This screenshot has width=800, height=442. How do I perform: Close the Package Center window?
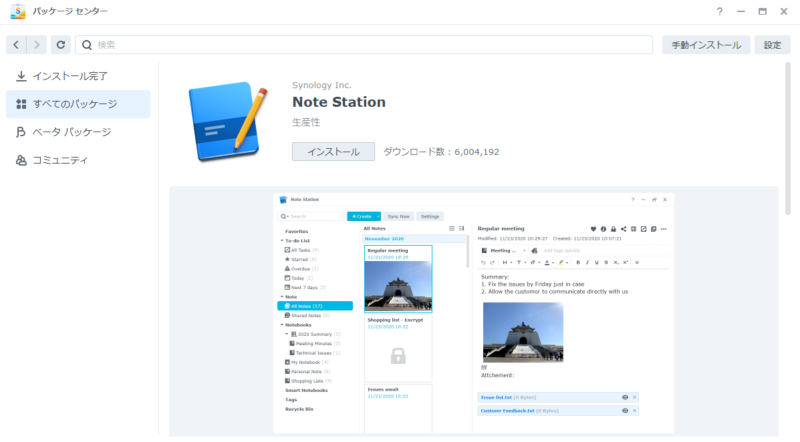[784, 11]
